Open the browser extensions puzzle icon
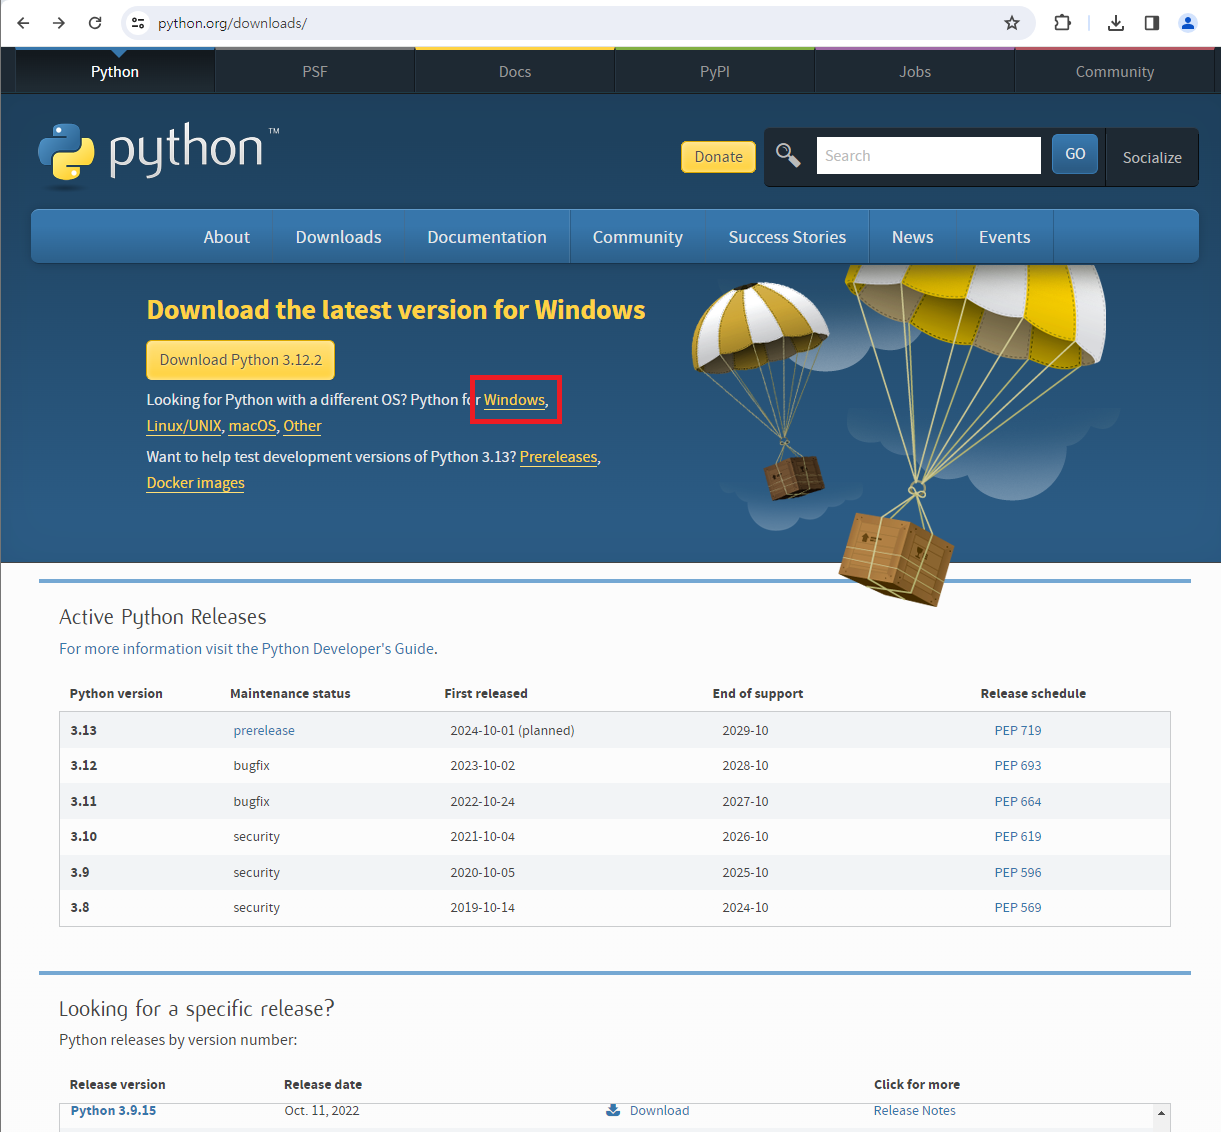Image resolution: width=1221 pixels, height=1132 pixels. pyautogui.click(x=1063, y=23)
